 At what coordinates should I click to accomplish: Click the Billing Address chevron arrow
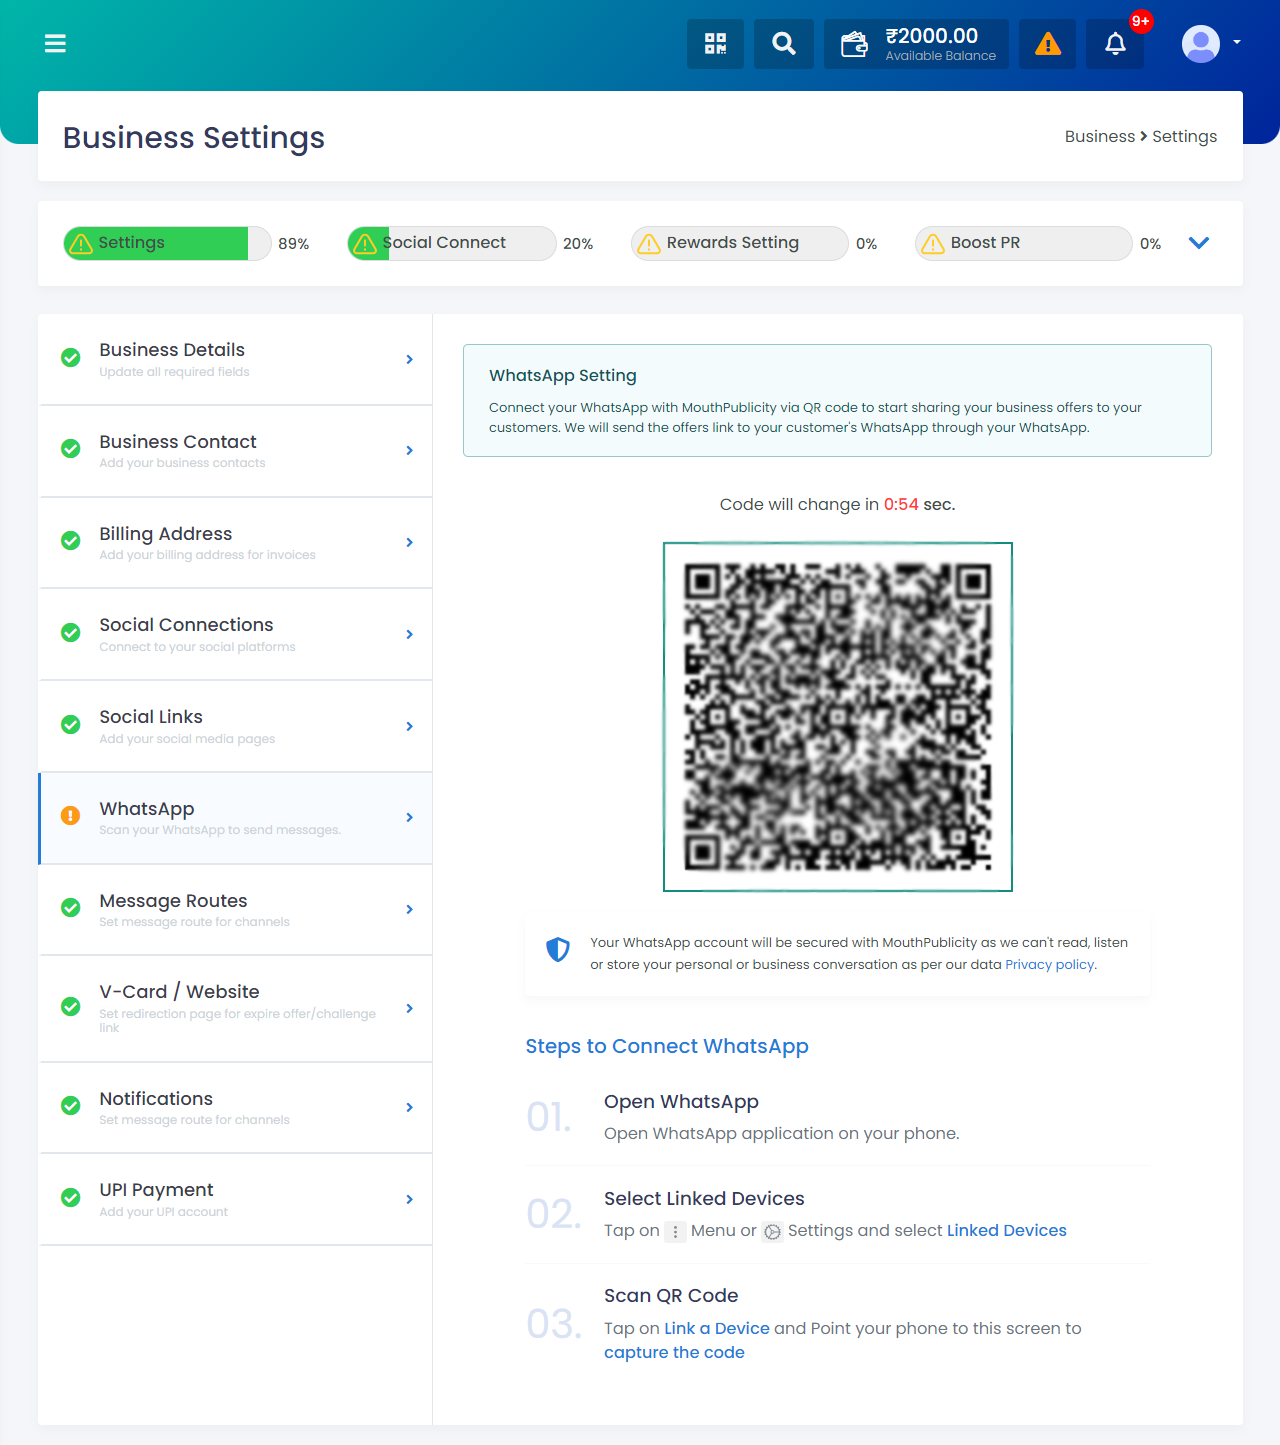409,542
